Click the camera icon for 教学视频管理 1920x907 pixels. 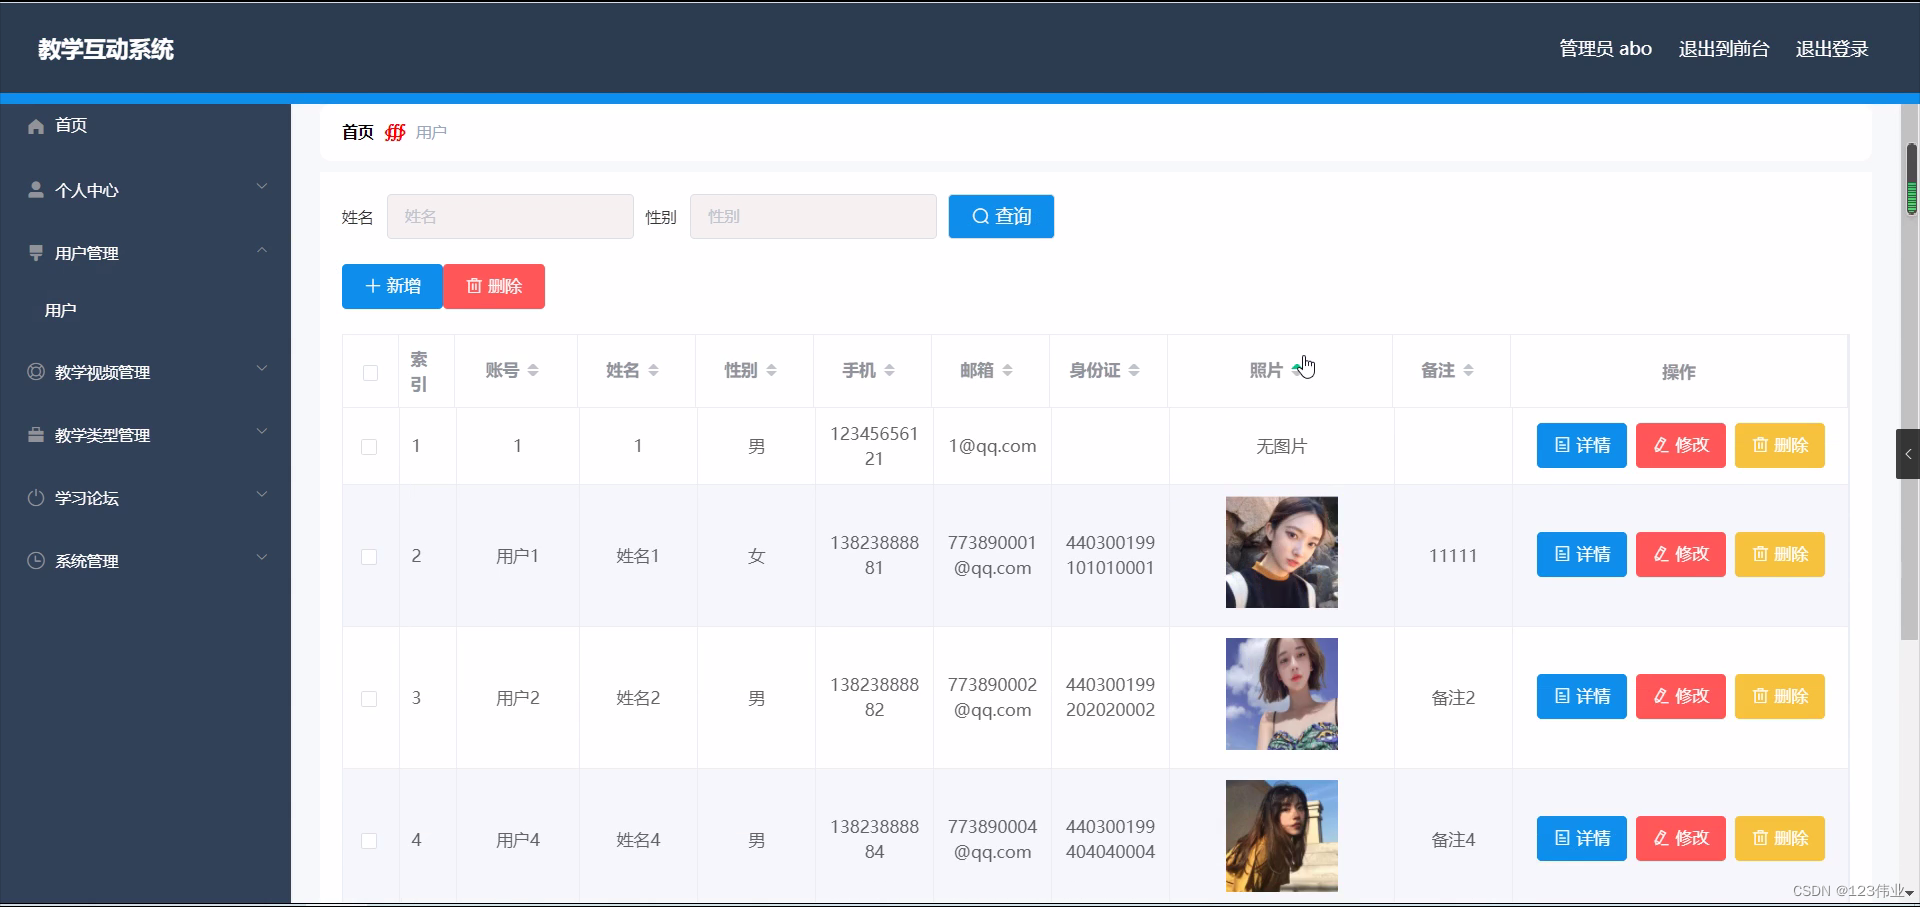(x=36, y=372)
